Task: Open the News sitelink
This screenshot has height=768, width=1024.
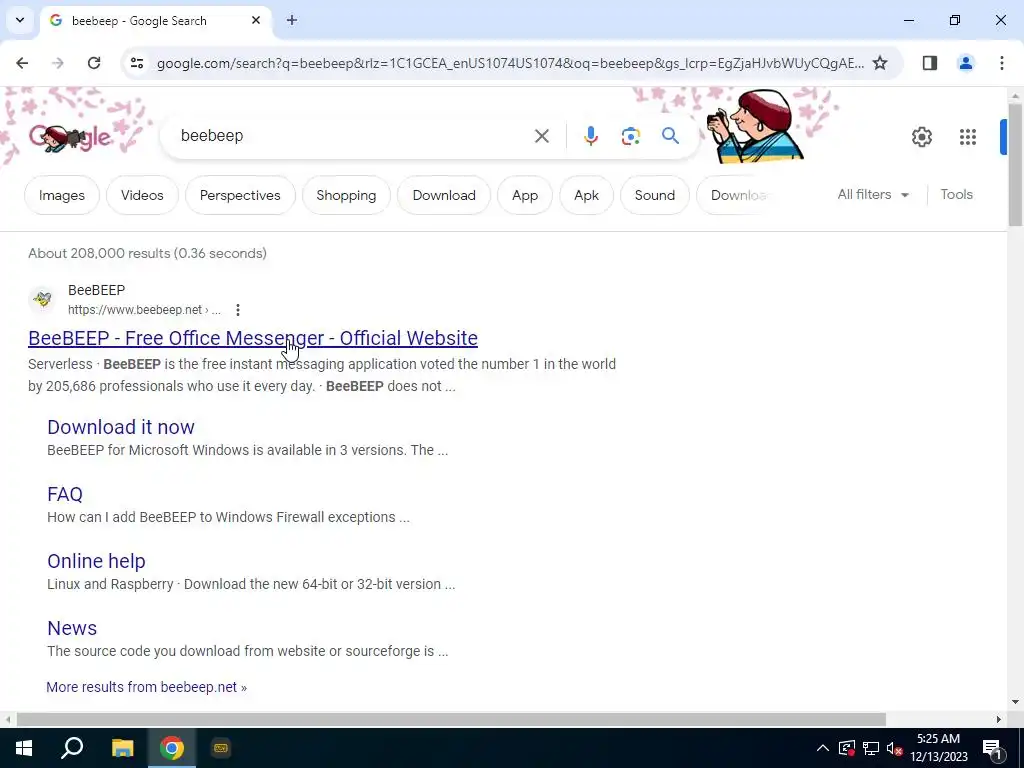Action: (x=72, y=628)
